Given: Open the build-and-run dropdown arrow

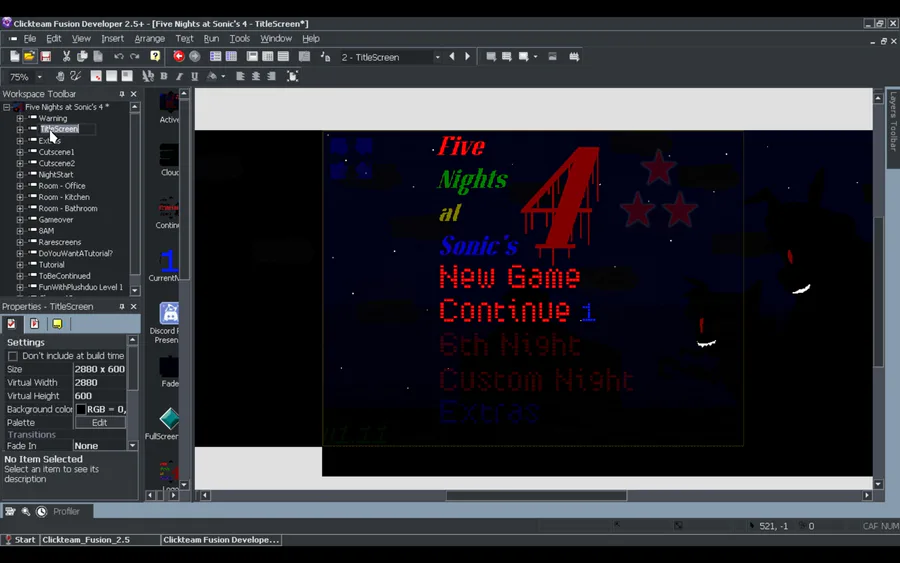Looking at the screenshot, I should [x=536, y=56].
